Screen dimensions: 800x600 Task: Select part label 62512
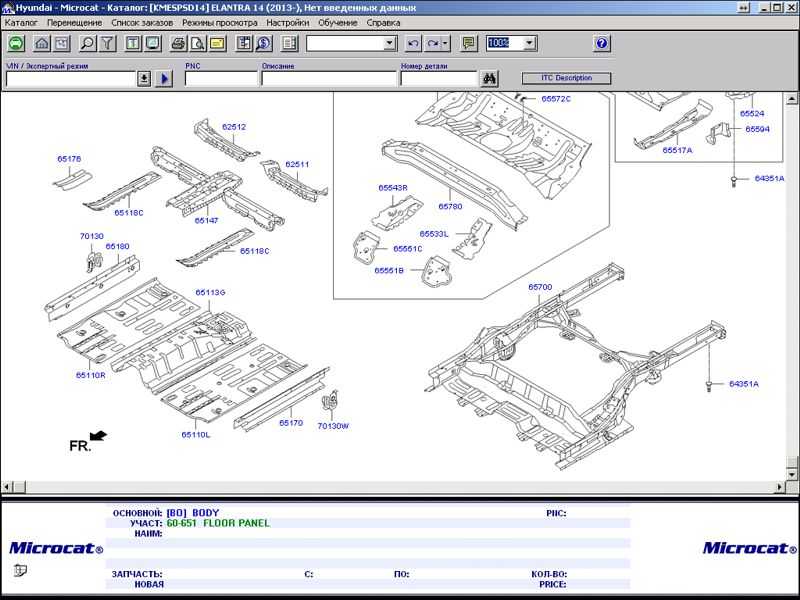point(234,127)
